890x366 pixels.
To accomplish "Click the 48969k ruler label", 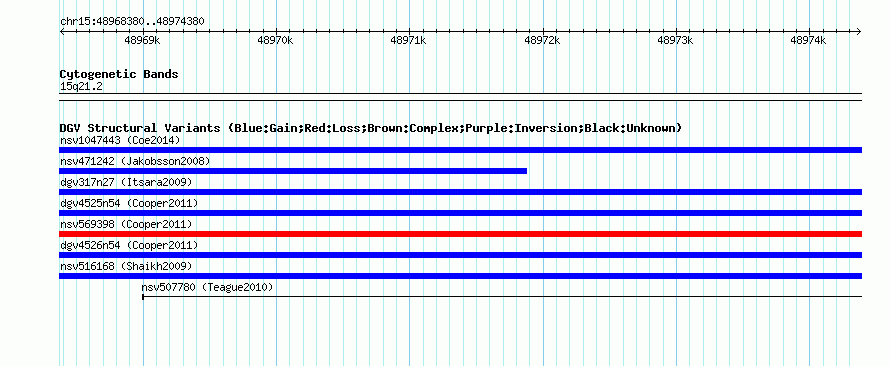I will [x=142, y=40].
